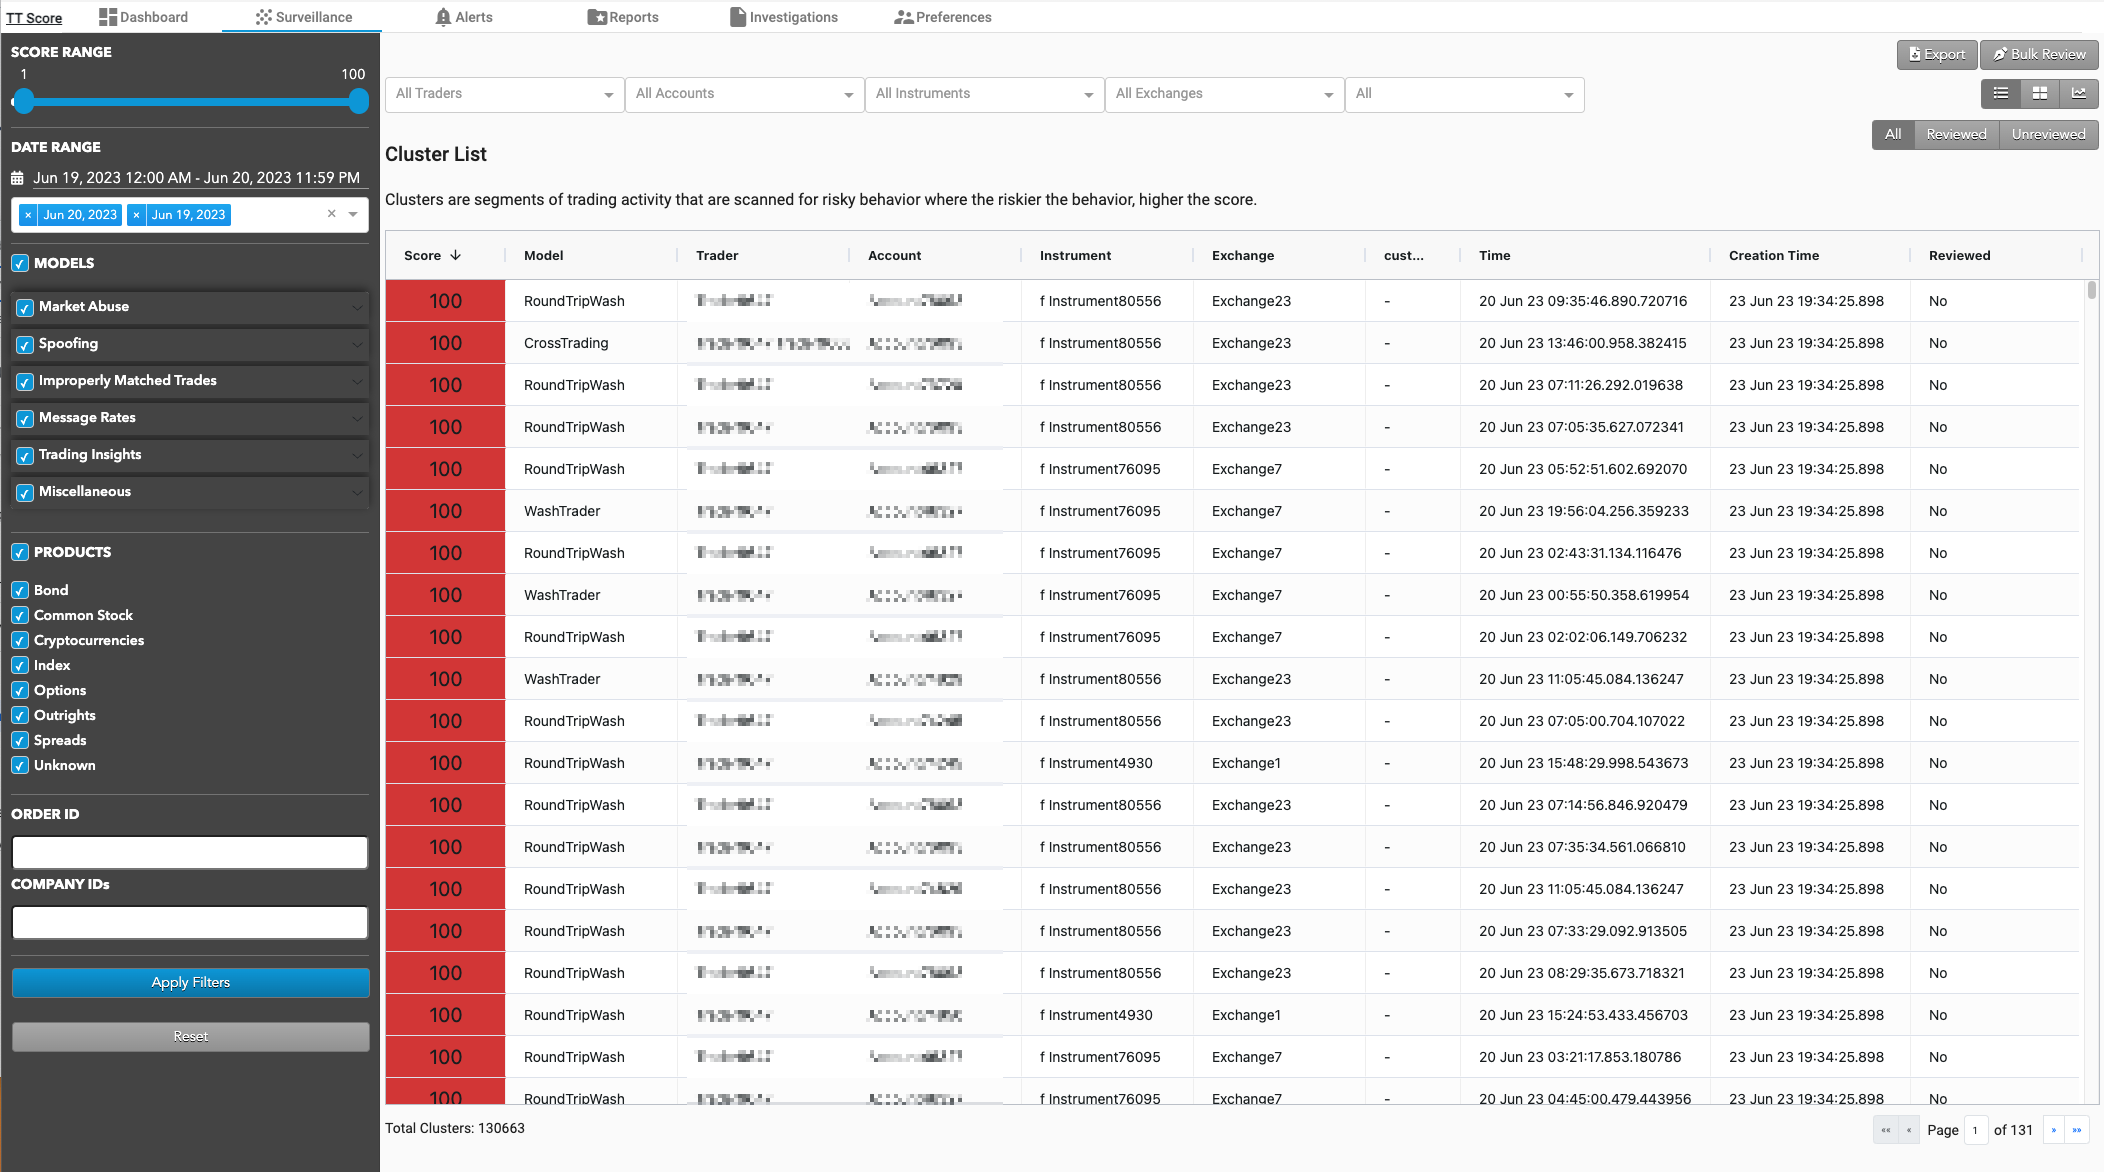Go to the Investigations tab
This screenshot has width=2104, height=1172.
tap(784, 17)
